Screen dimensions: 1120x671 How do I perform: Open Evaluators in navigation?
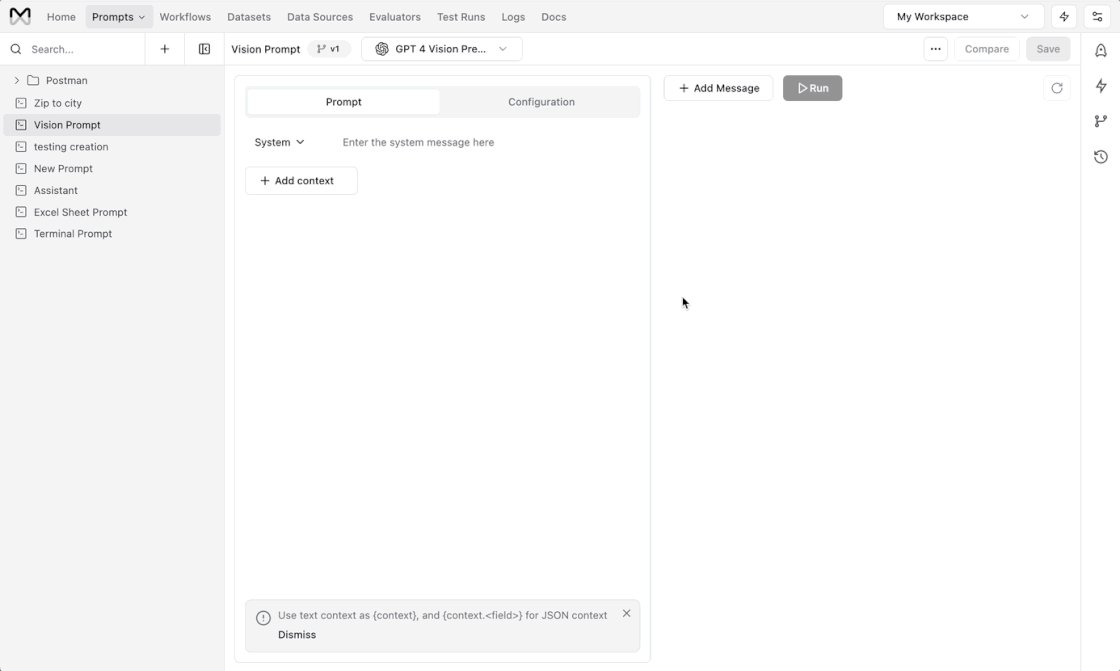pos(394,16)
